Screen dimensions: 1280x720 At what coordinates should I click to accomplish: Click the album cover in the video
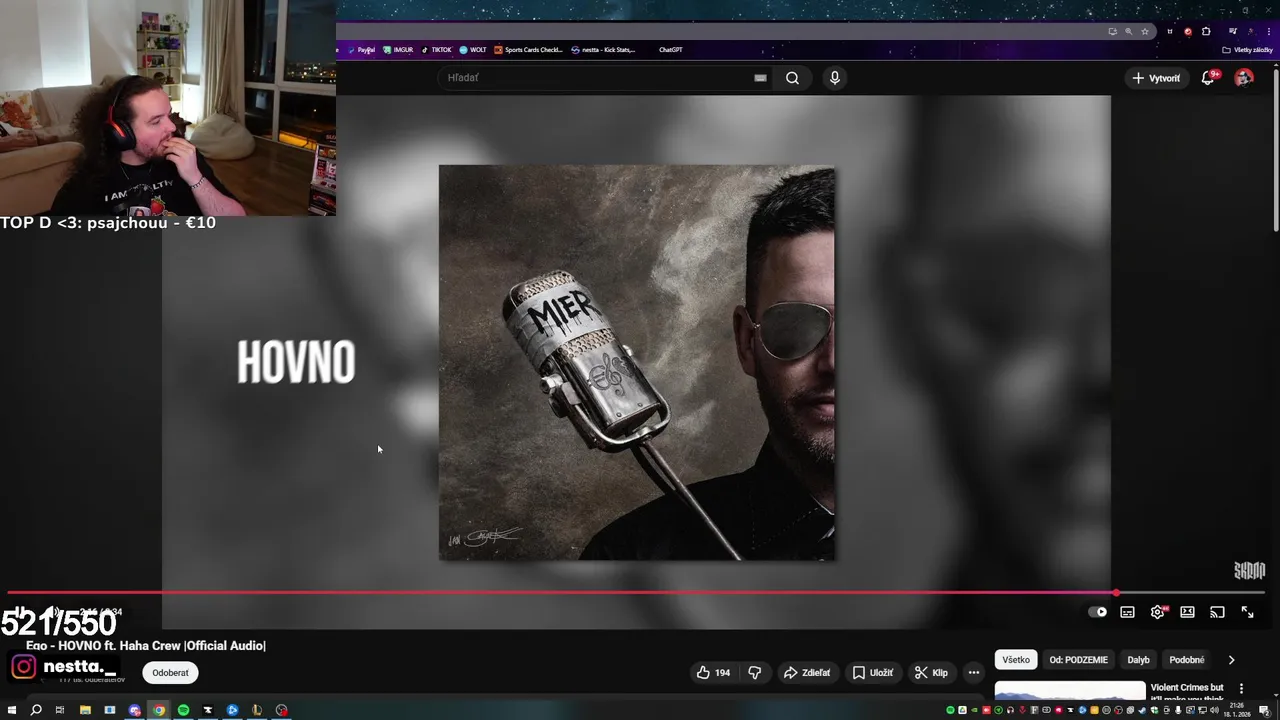637,363
